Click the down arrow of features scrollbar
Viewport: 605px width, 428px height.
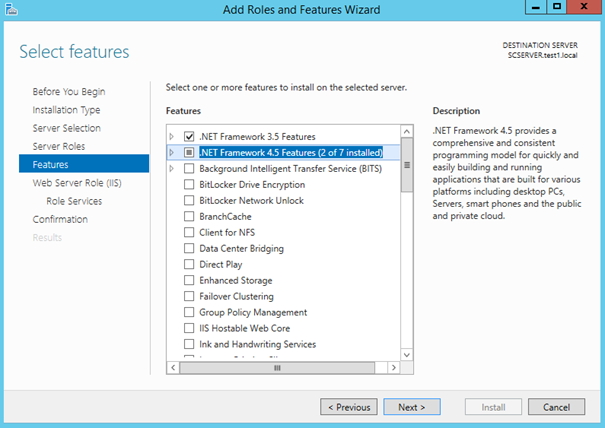tap(407, 355)
